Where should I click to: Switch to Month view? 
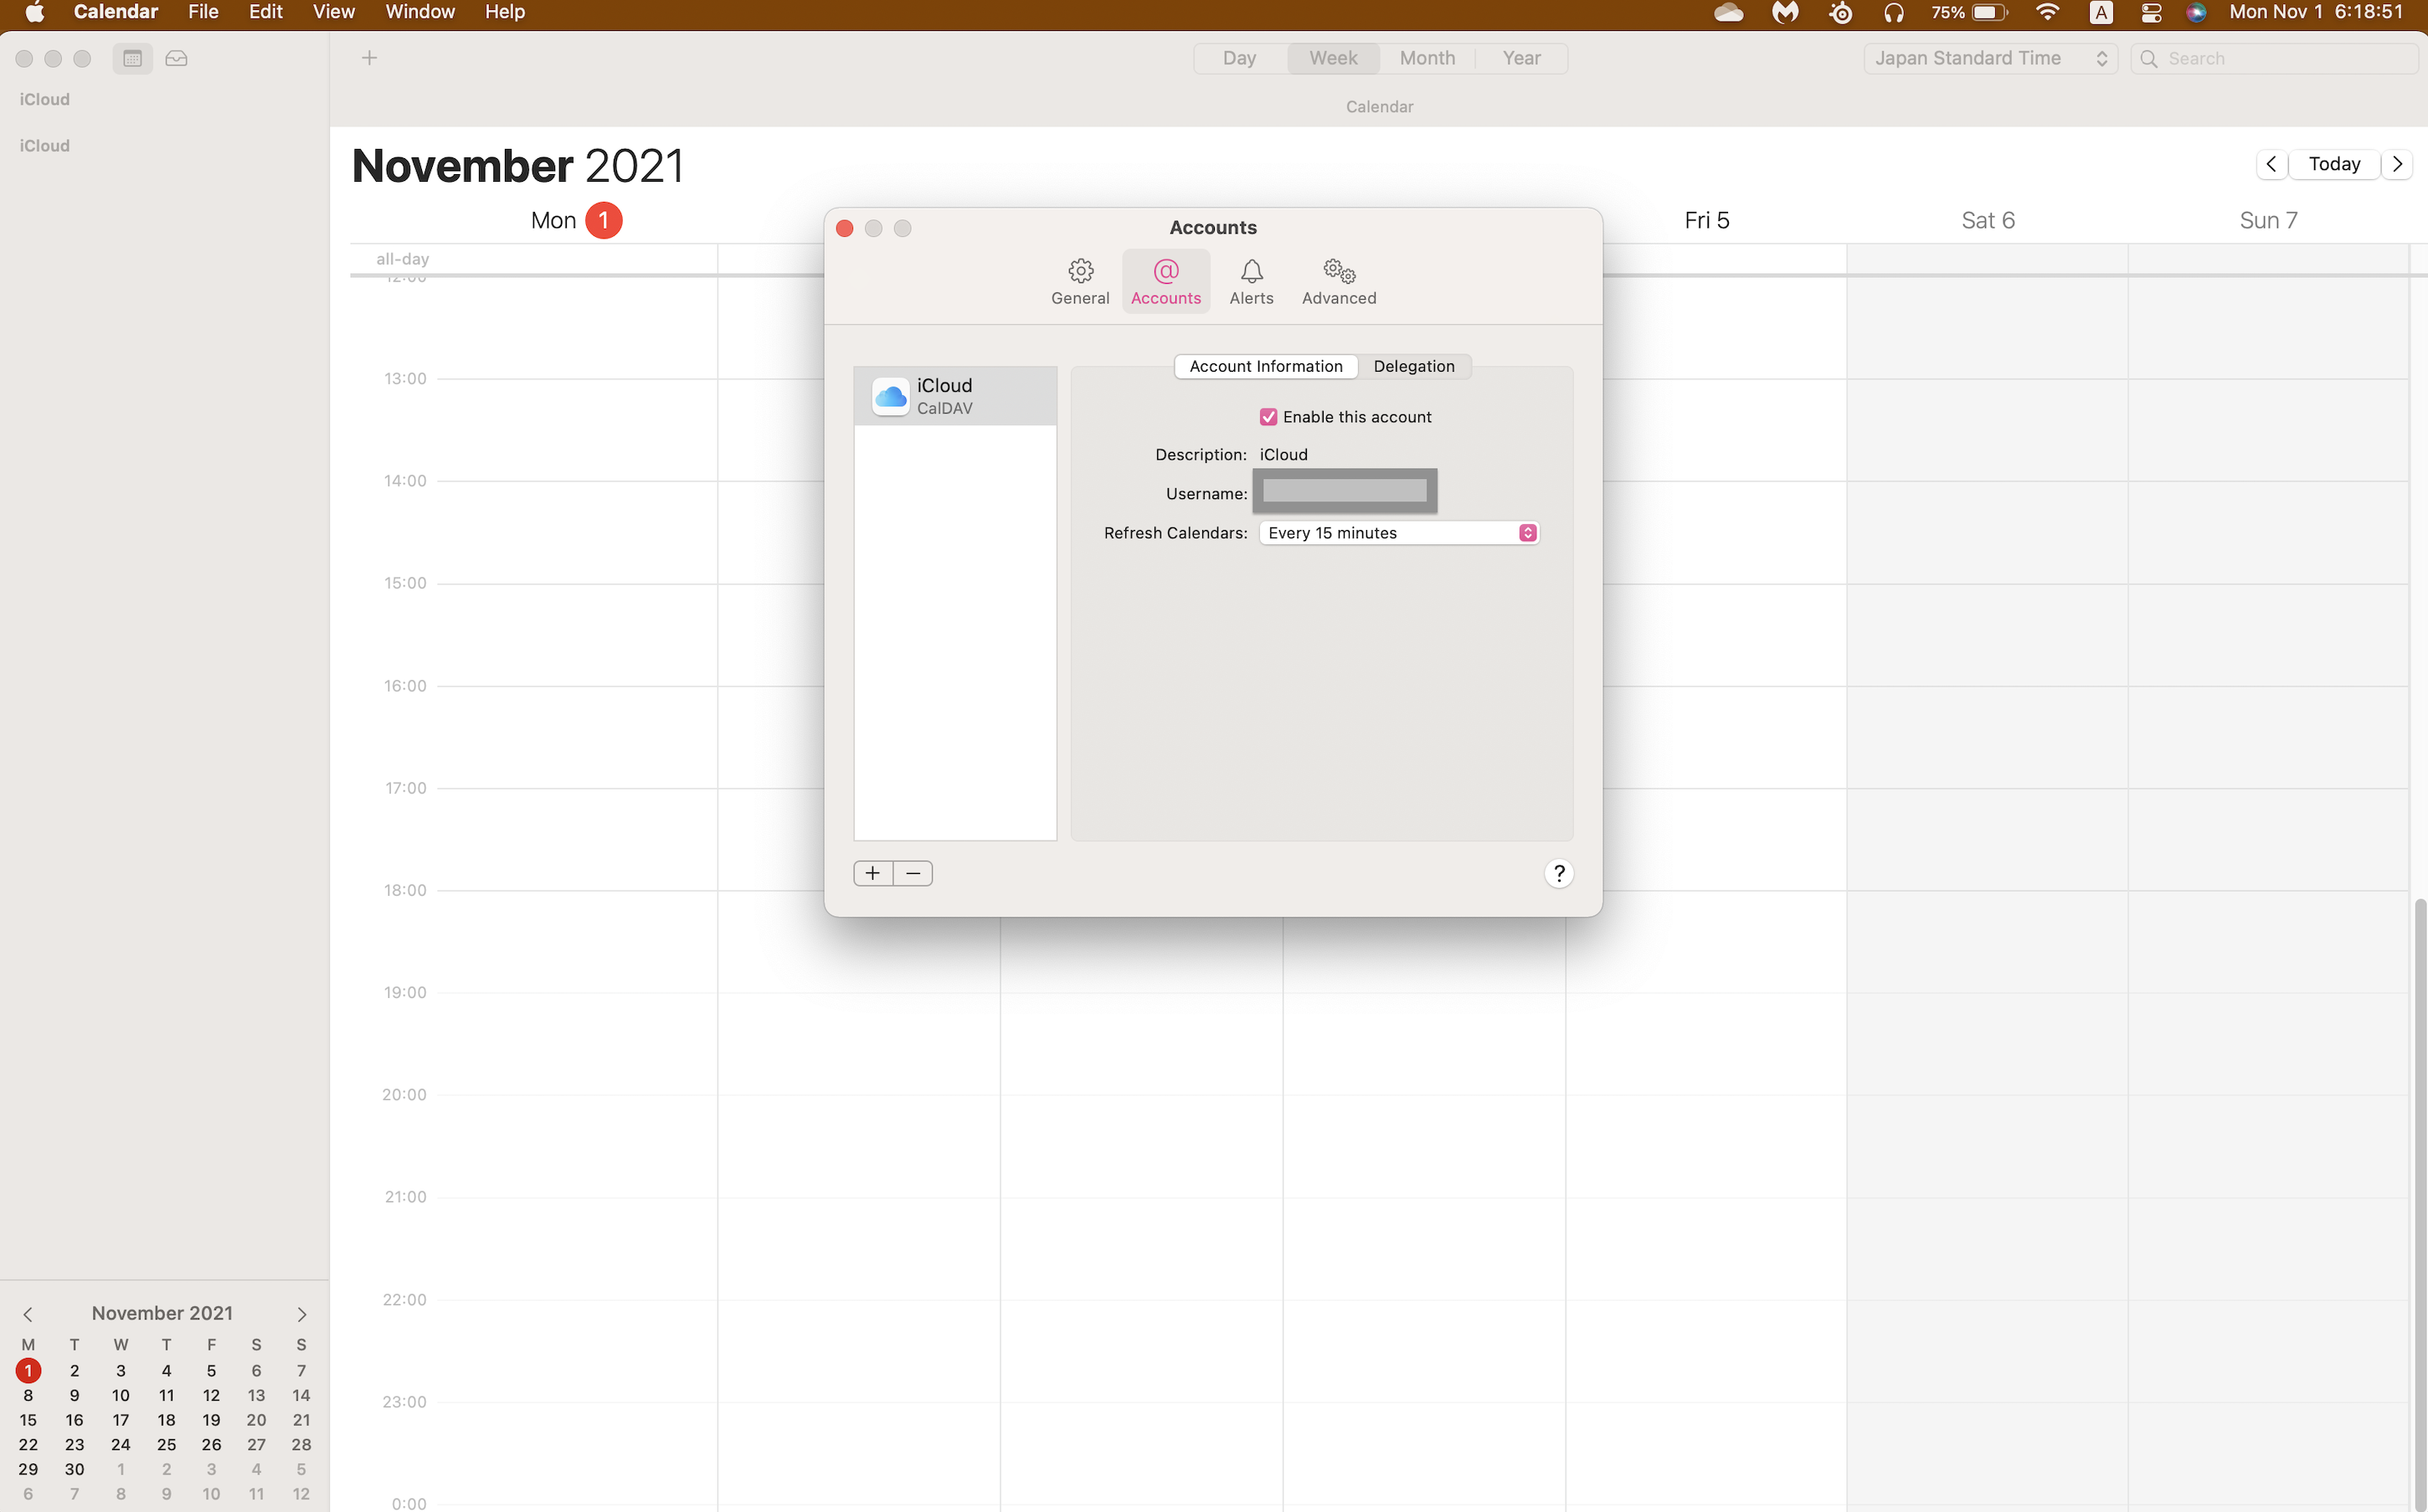click(x=1426, y=58)
